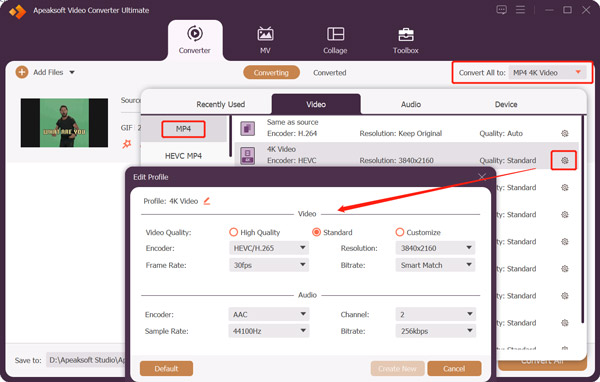
Task: Select the Device format tab
Action: 506,104
